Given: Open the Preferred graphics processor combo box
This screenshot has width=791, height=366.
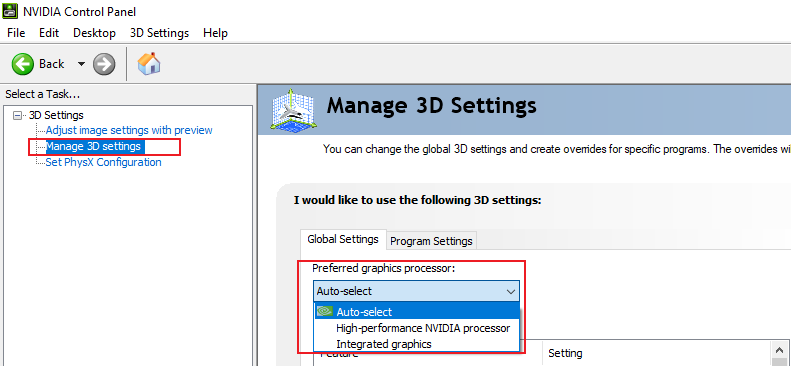Looking at the screenshot, I should [416, 291].
